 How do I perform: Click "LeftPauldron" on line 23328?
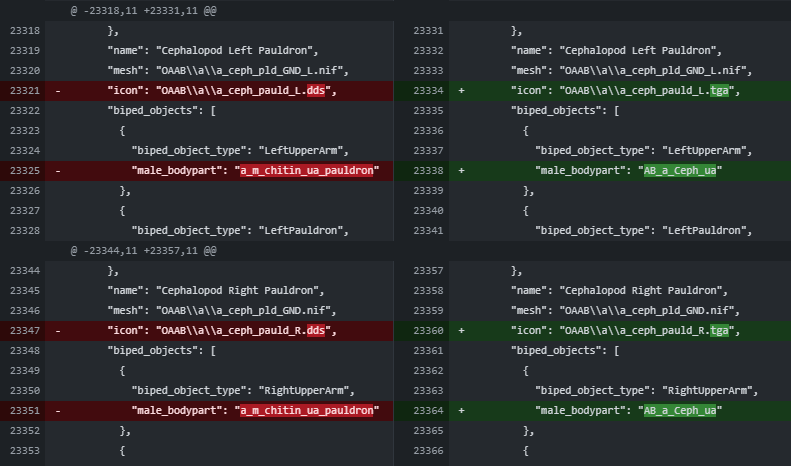click(x=301, y=230)
